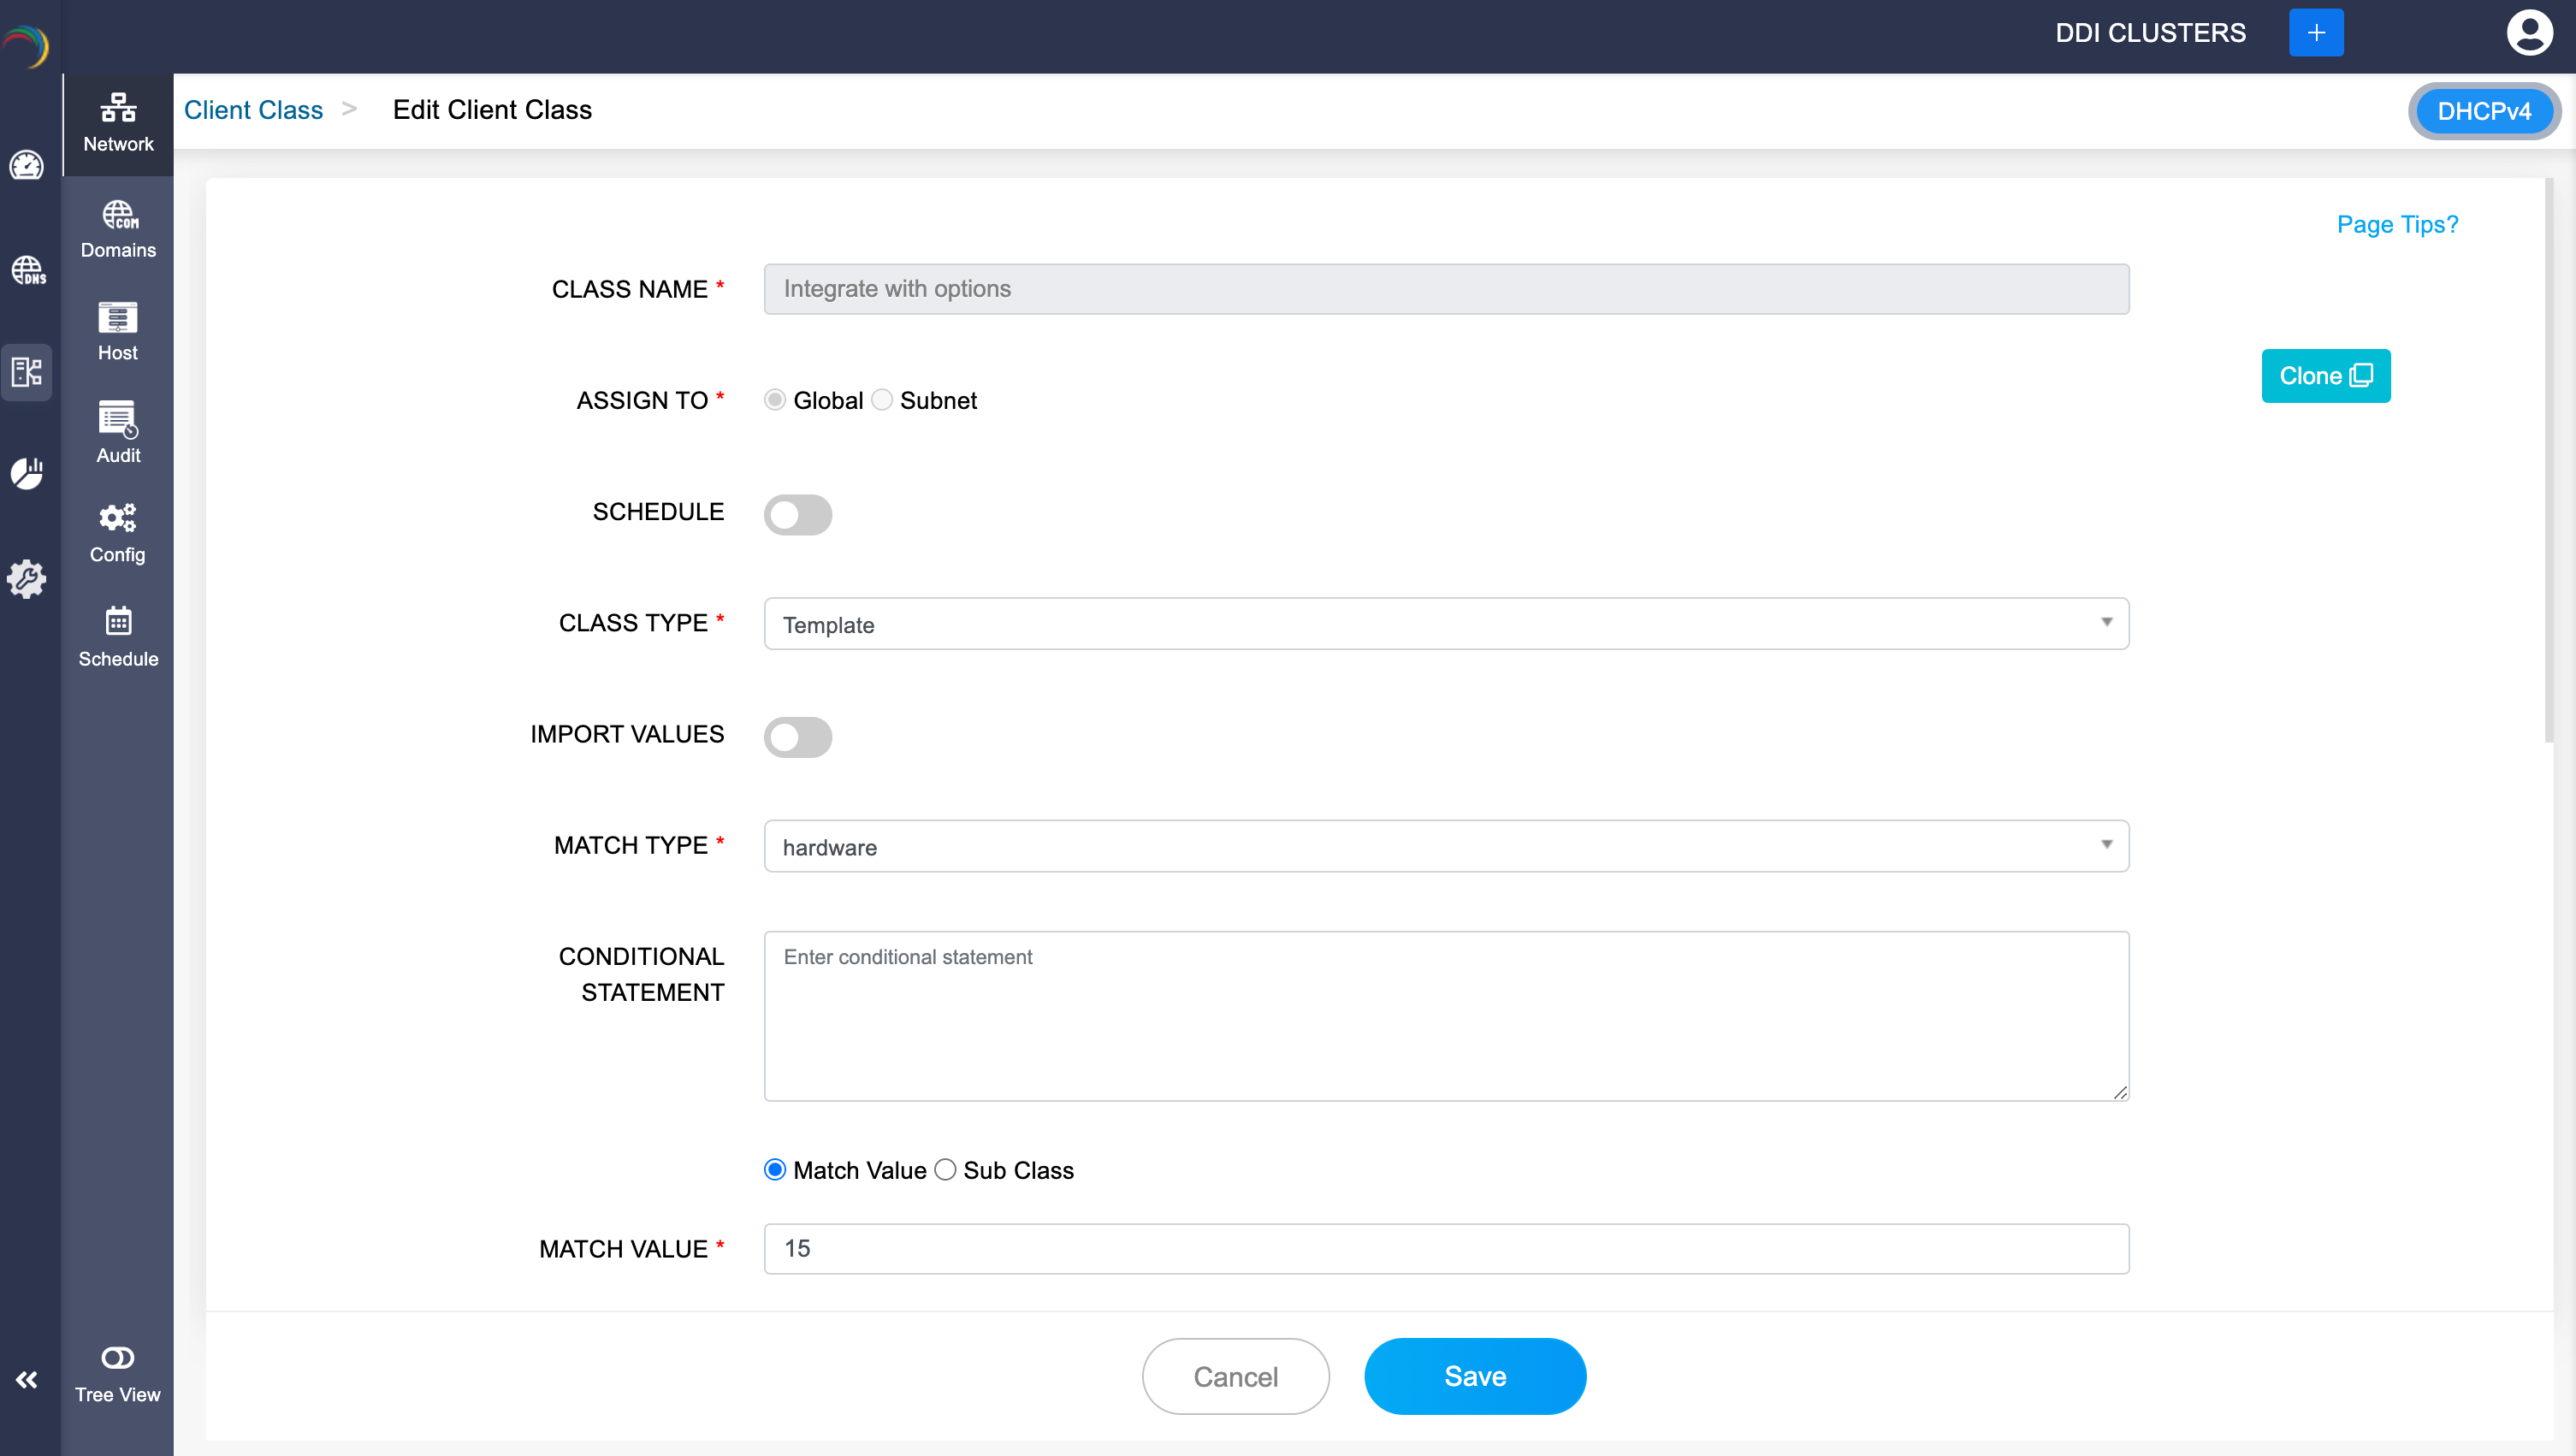Select the DHCPv4 tab badge
The width and height of the screenshot is (2576, 1456).
(x=2485, y=111)
